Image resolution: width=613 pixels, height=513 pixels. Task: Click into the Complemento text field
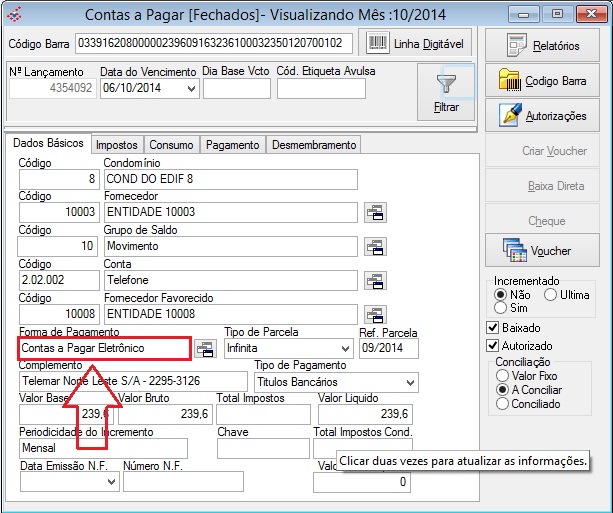(x=132, y=382)
